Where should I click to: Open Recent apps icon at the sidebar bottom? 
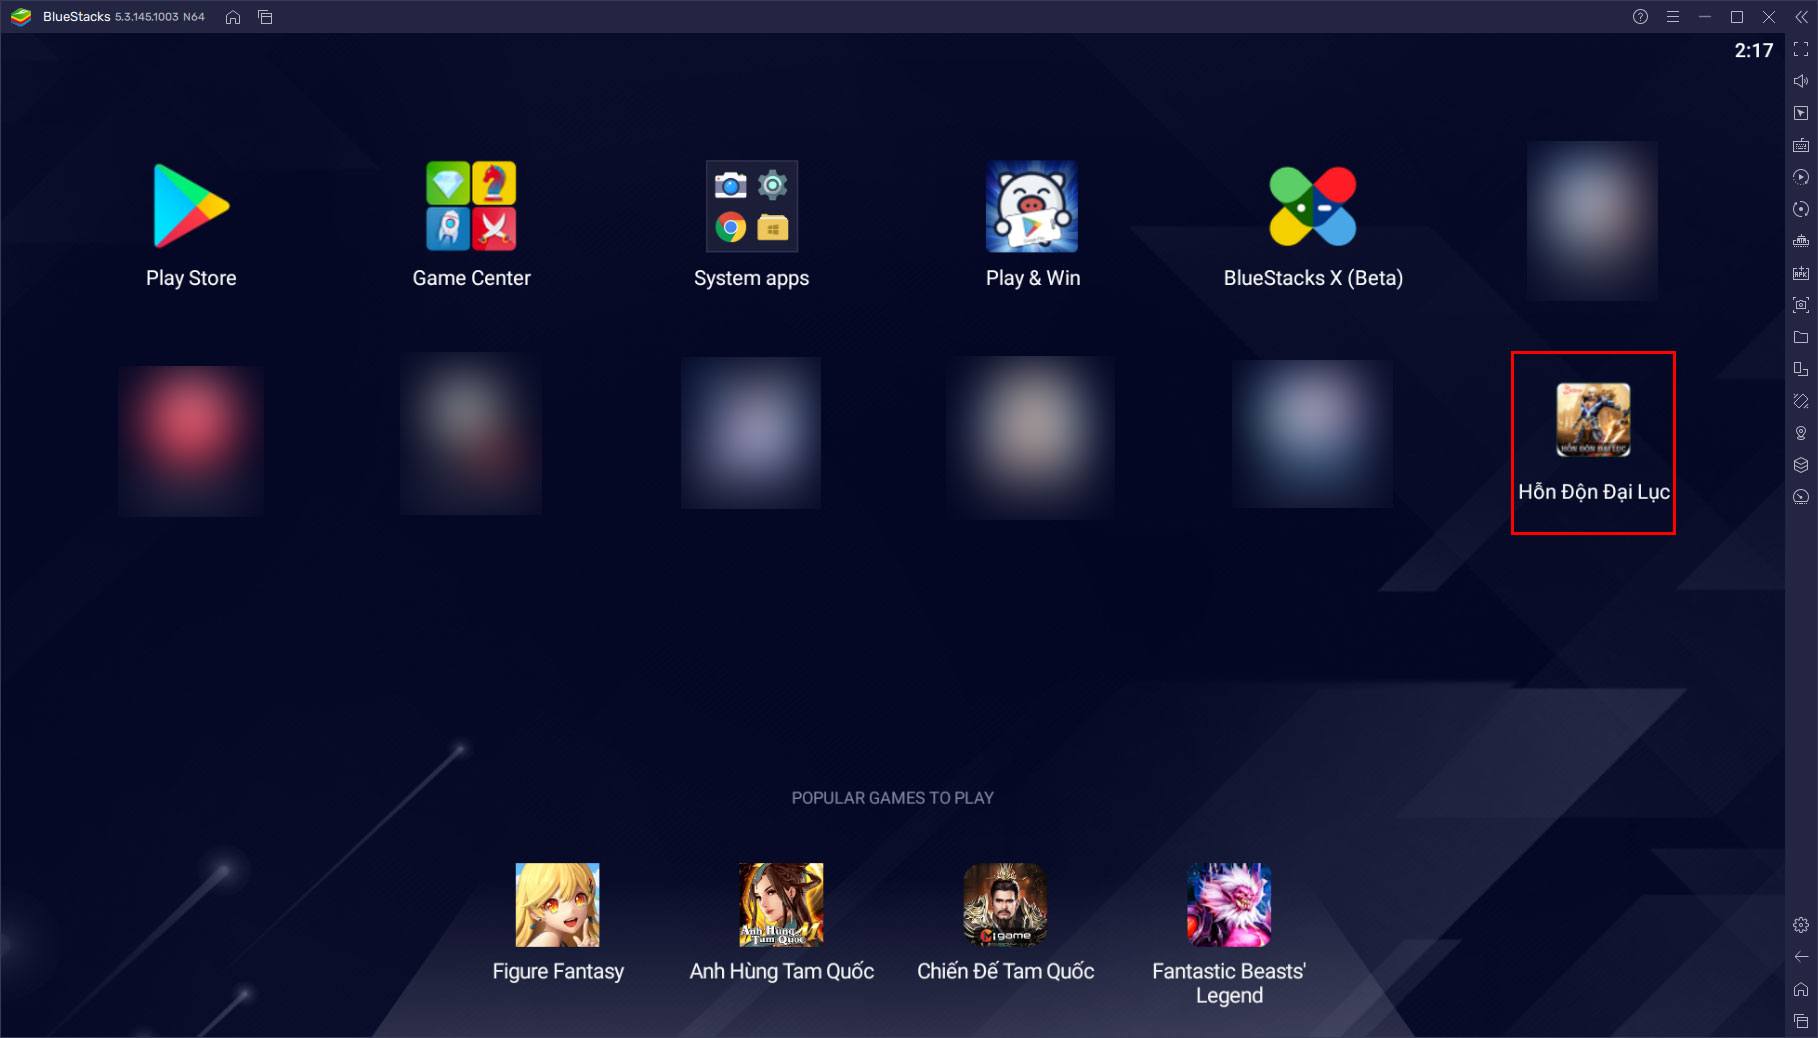tap(1801, 1021)
